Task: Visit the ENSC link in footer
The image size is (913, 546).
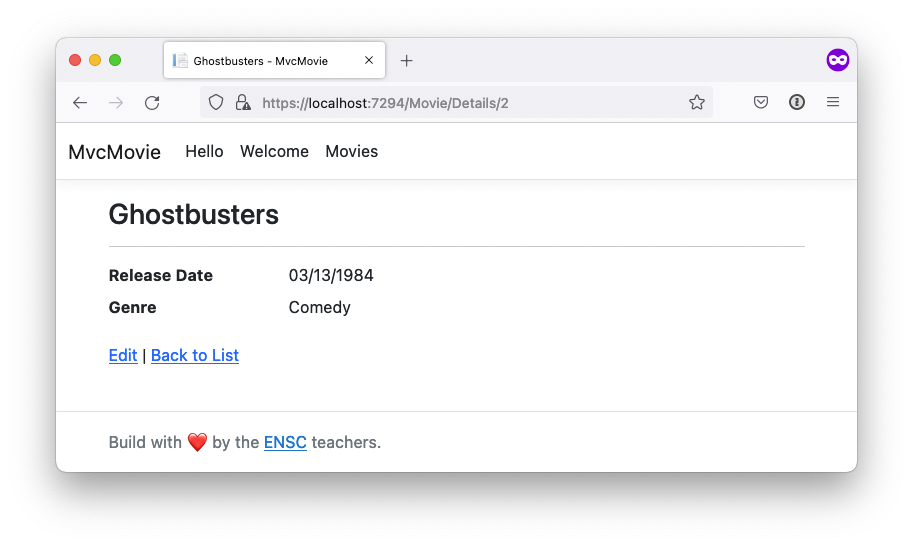Action: pos(285,442)
